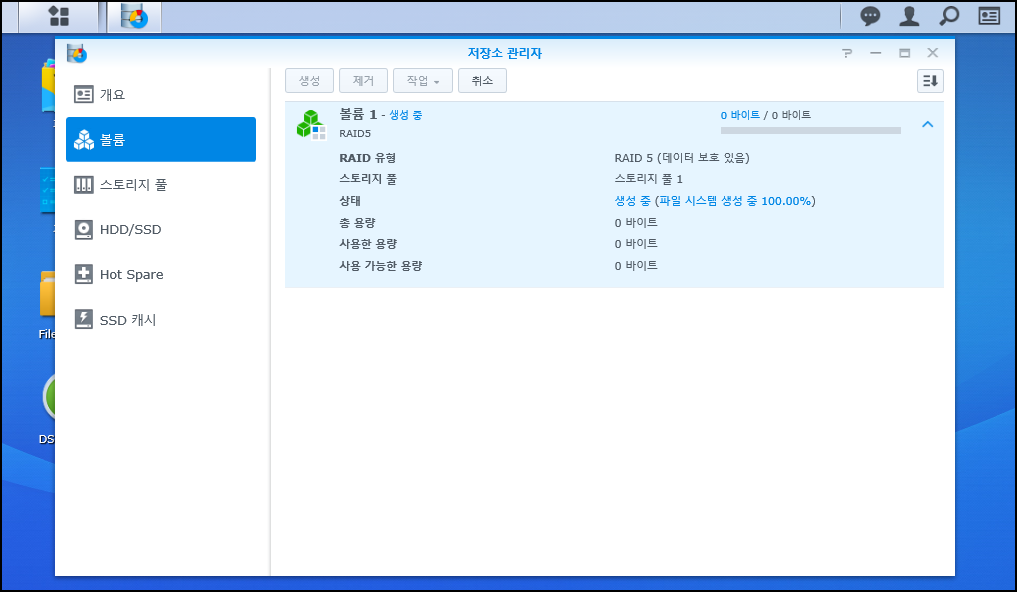Click the 총 용량 label
Screen dimensions: 1017x592
(x=357, y=222)
